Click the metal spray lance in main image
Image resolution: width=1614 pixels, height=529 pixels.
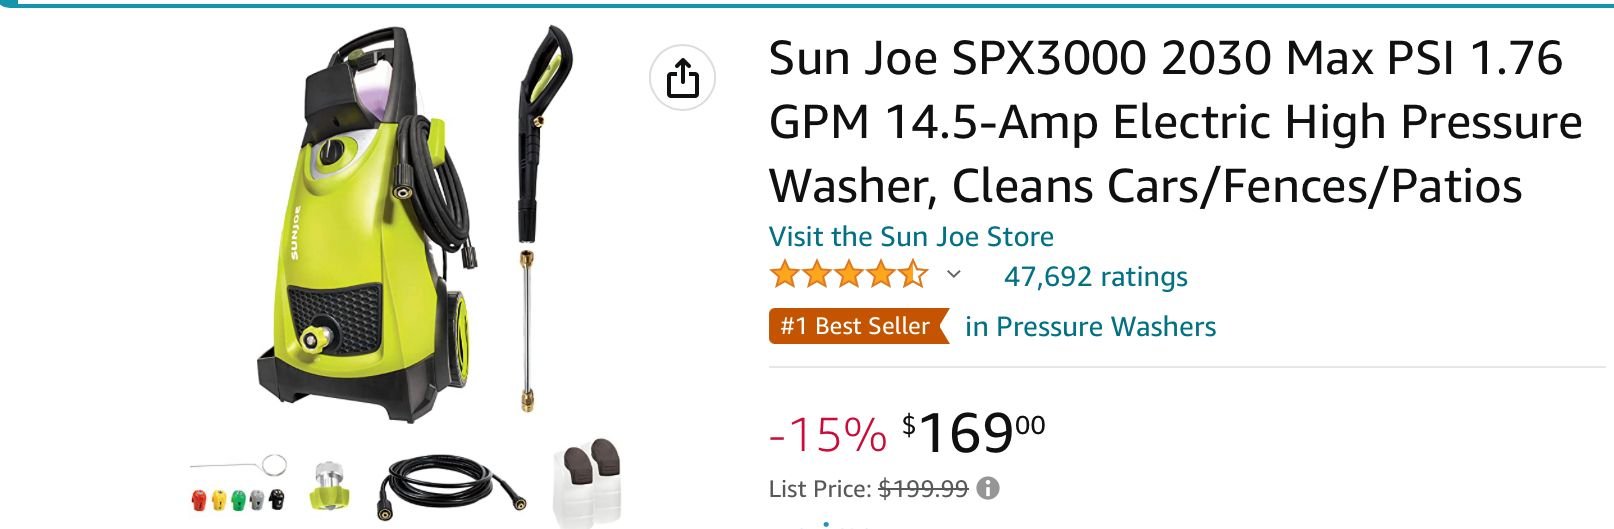526,330
